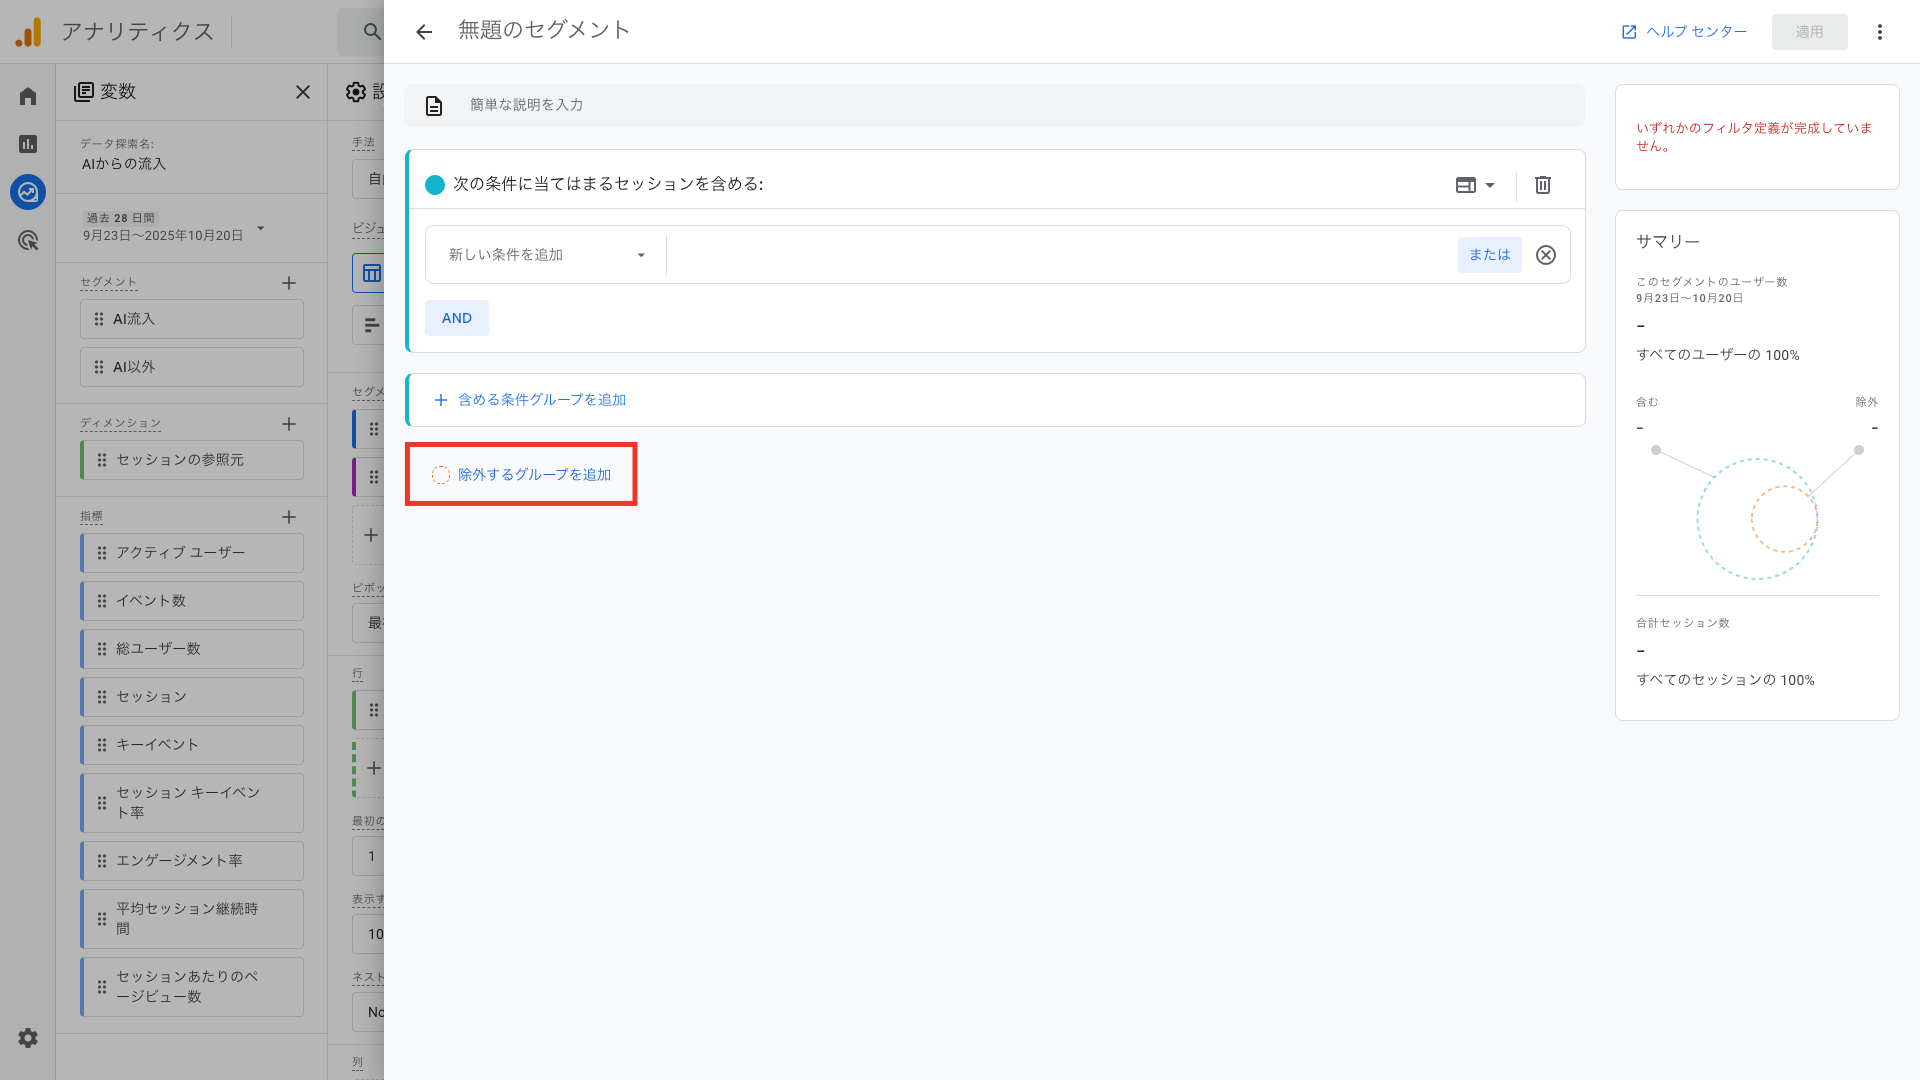Open the Reports section icon
The height and width of the screenshot is (1080, 1920).
point(27,144)
